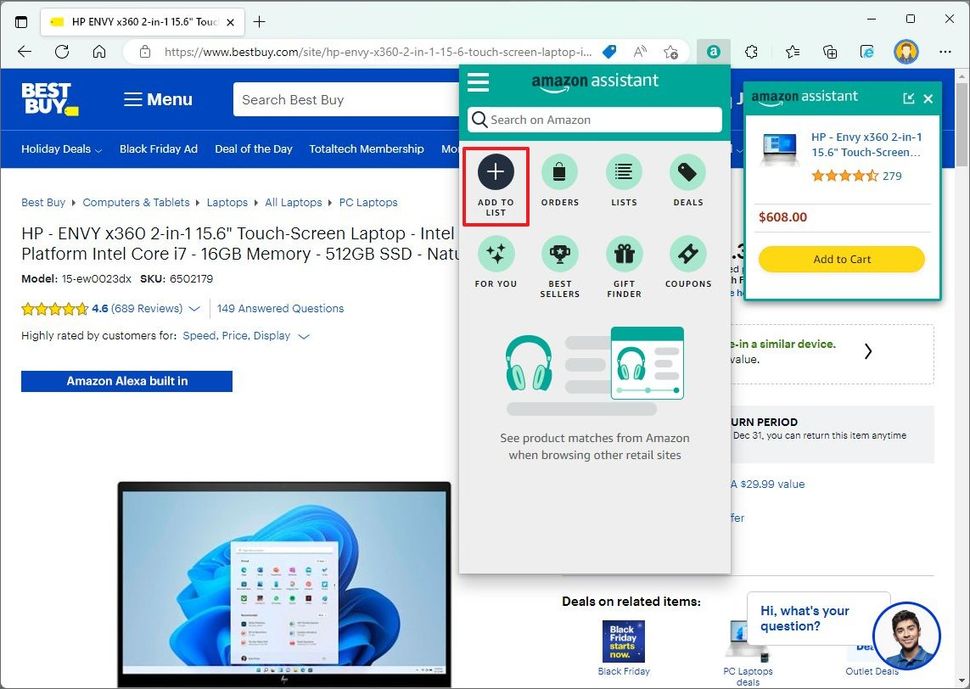The width and height of the screenshot is (970, 689).
Task: Open the Amazon Assistant hamburger menu
Action: [478, 82]
